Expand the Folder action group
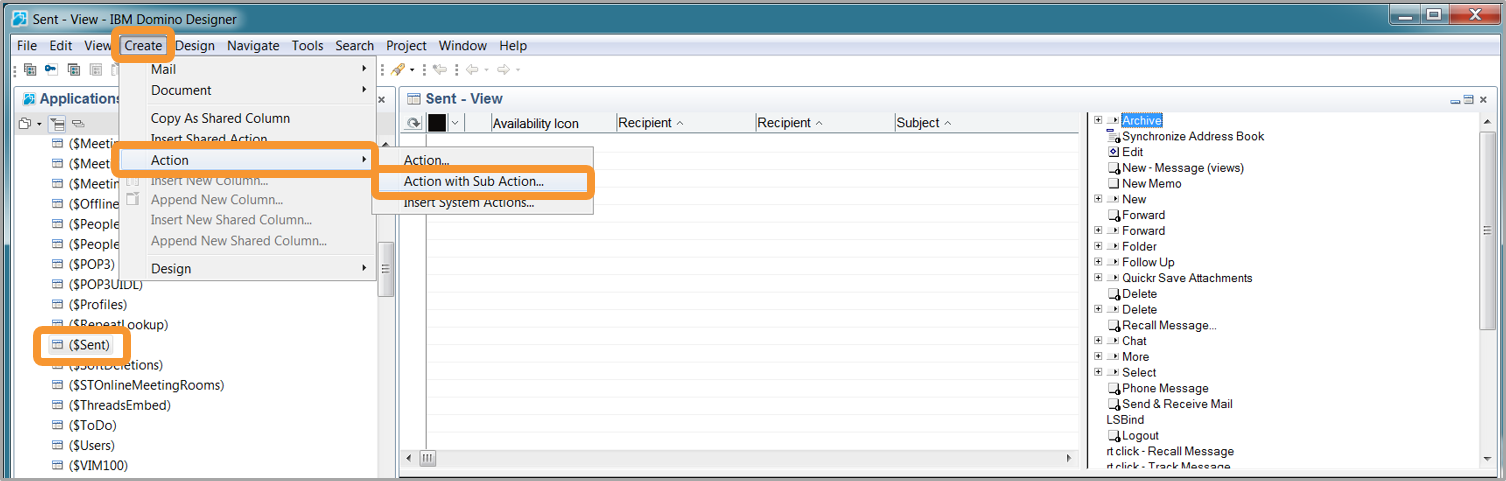 1098,246
